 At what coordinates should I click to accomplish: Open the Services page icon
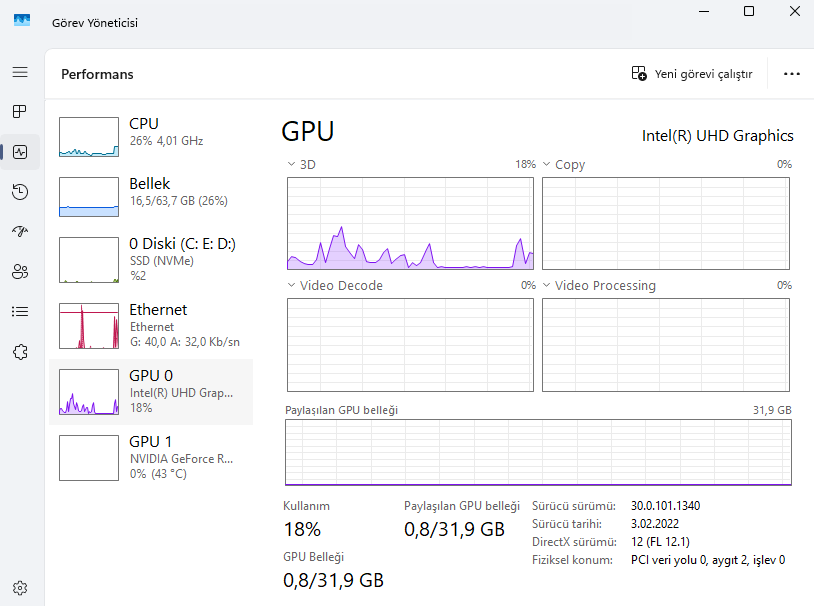pos(20,352)
